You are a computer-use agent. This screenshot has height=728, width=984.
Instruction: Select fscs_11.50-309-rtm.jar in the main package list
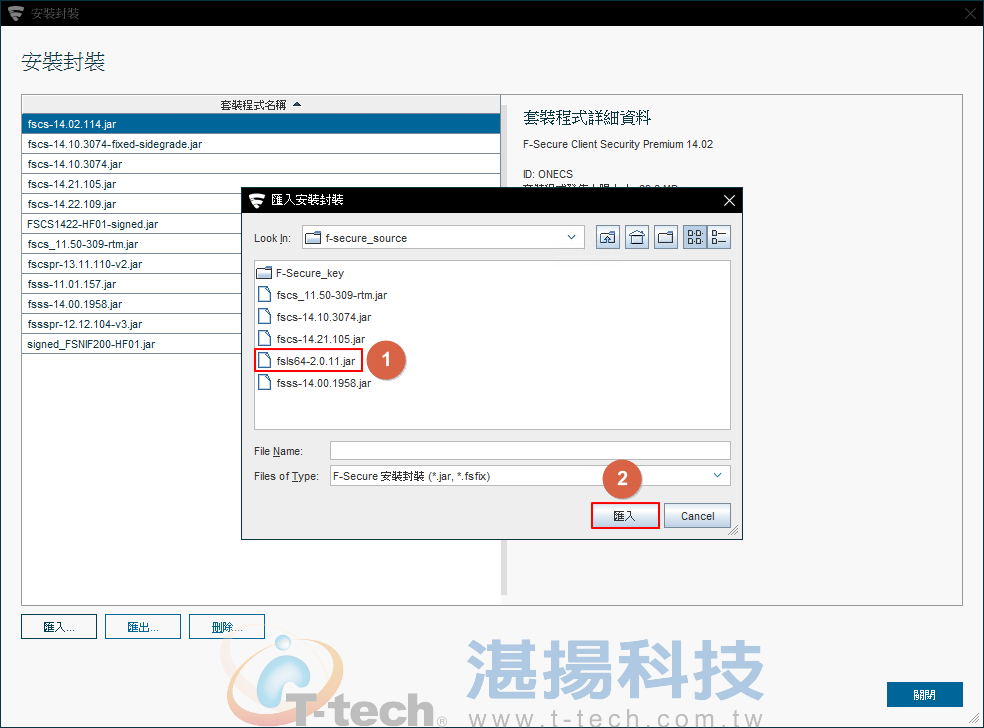pyautogui.click(x=132, y=244)
